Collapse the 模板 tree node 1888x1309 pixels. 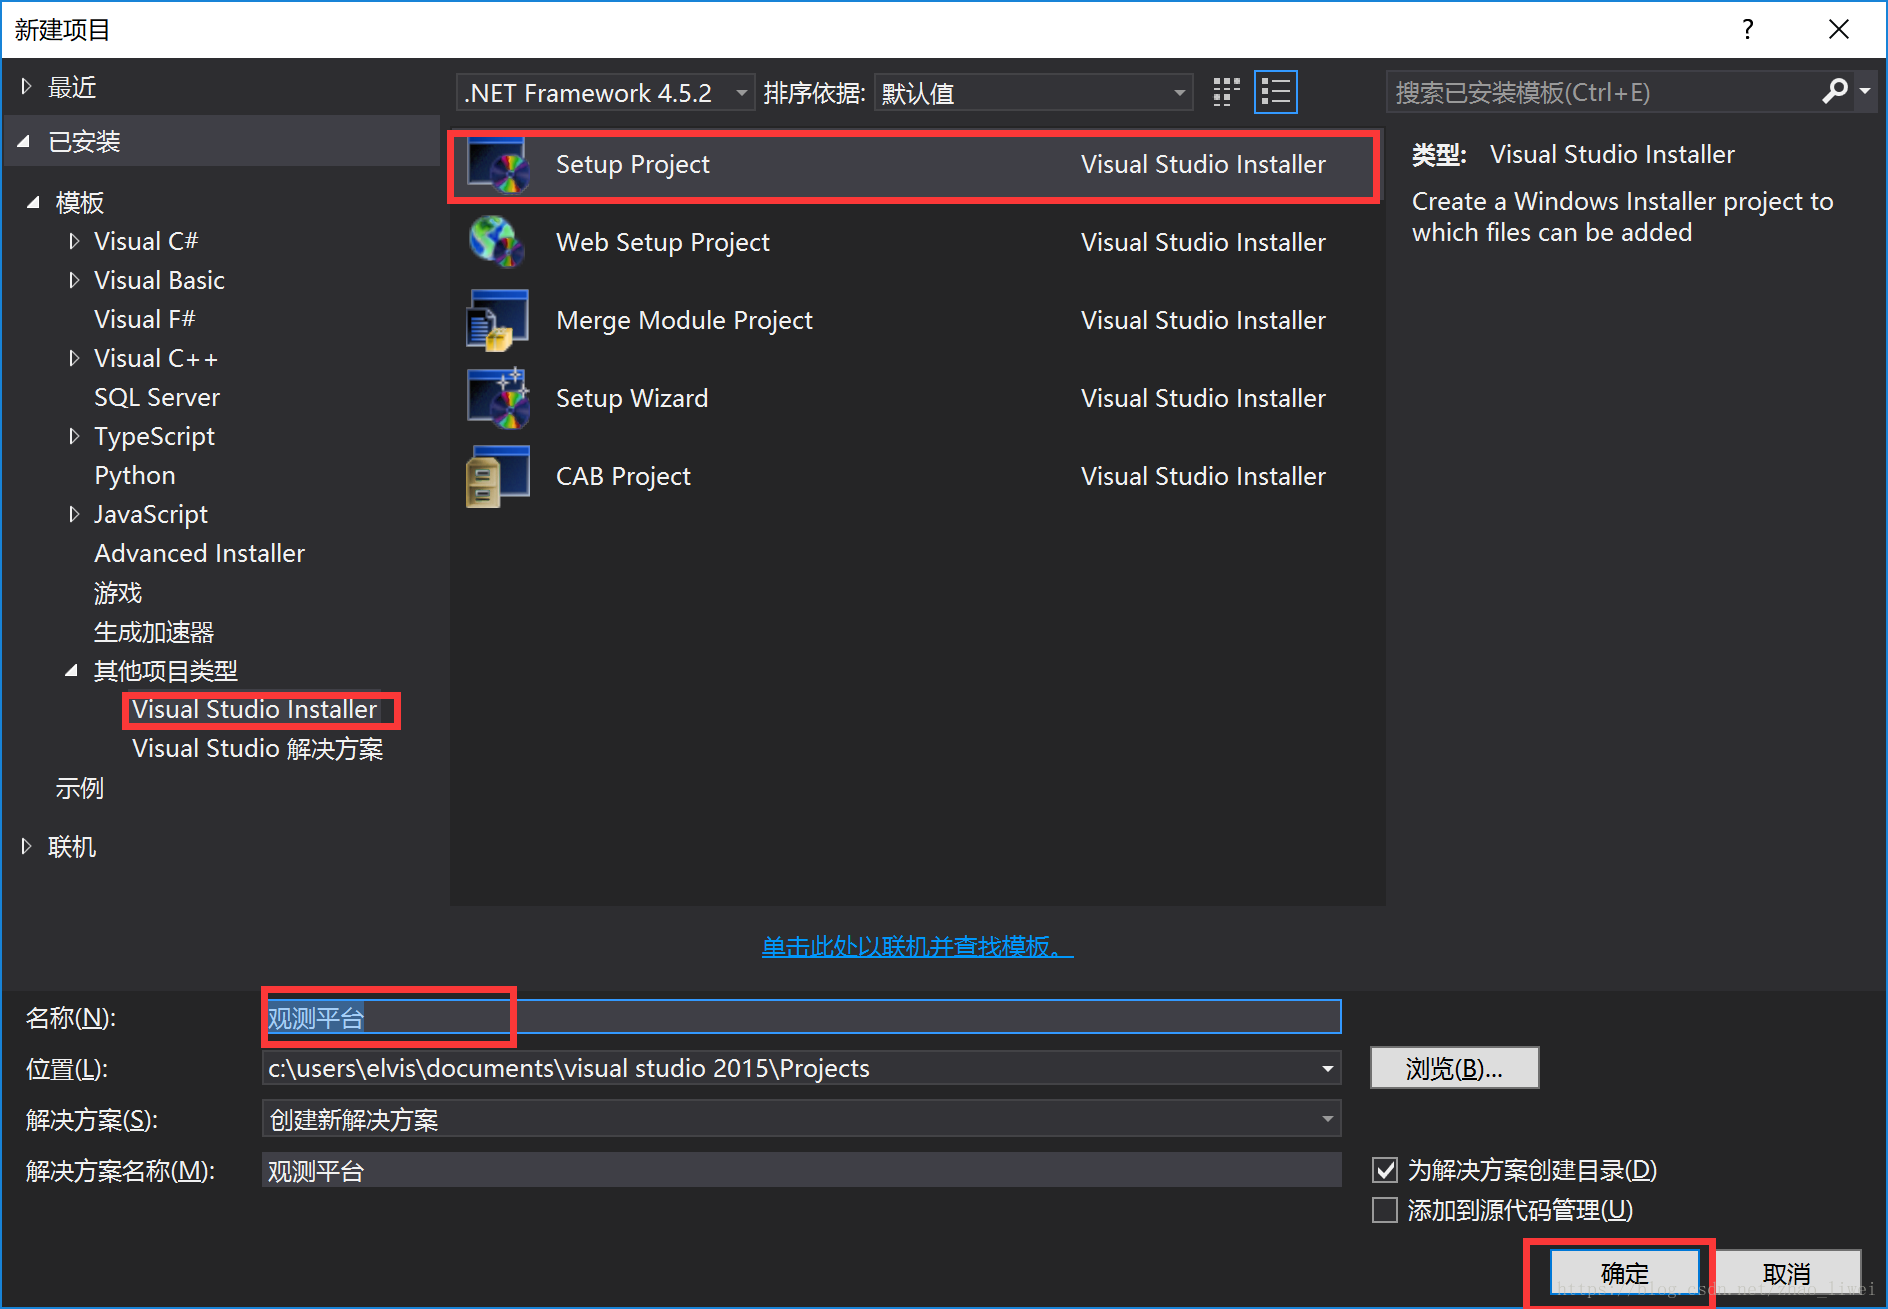click(x=33, y=203)
